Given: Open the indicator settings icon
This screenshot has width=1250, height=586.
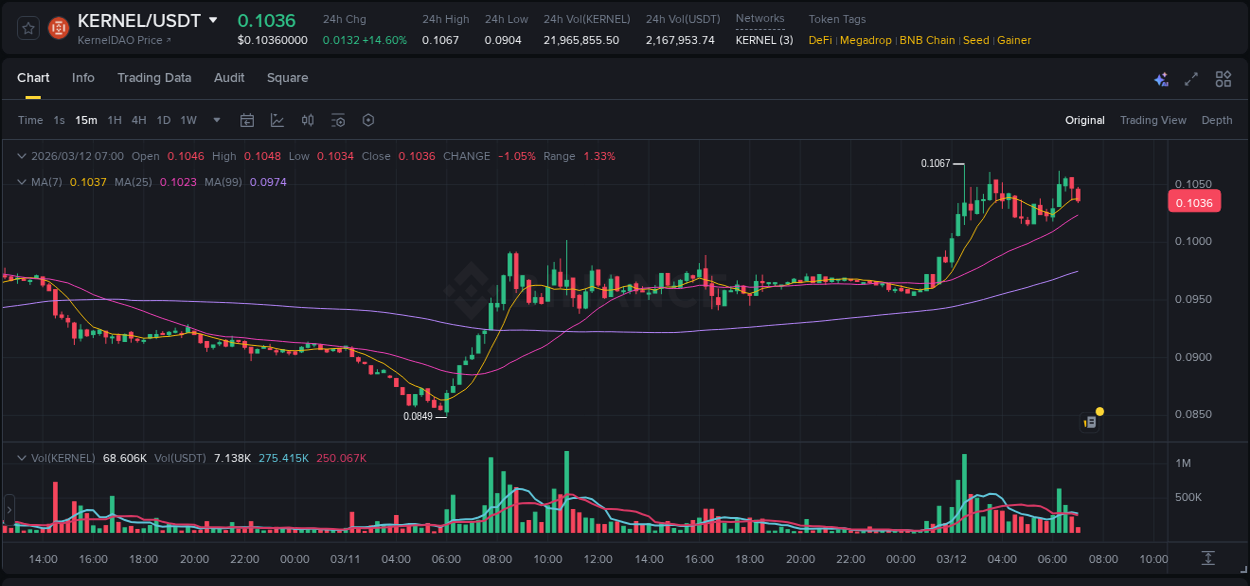Looking at the screenshot, I should click(x=338, y=120).
